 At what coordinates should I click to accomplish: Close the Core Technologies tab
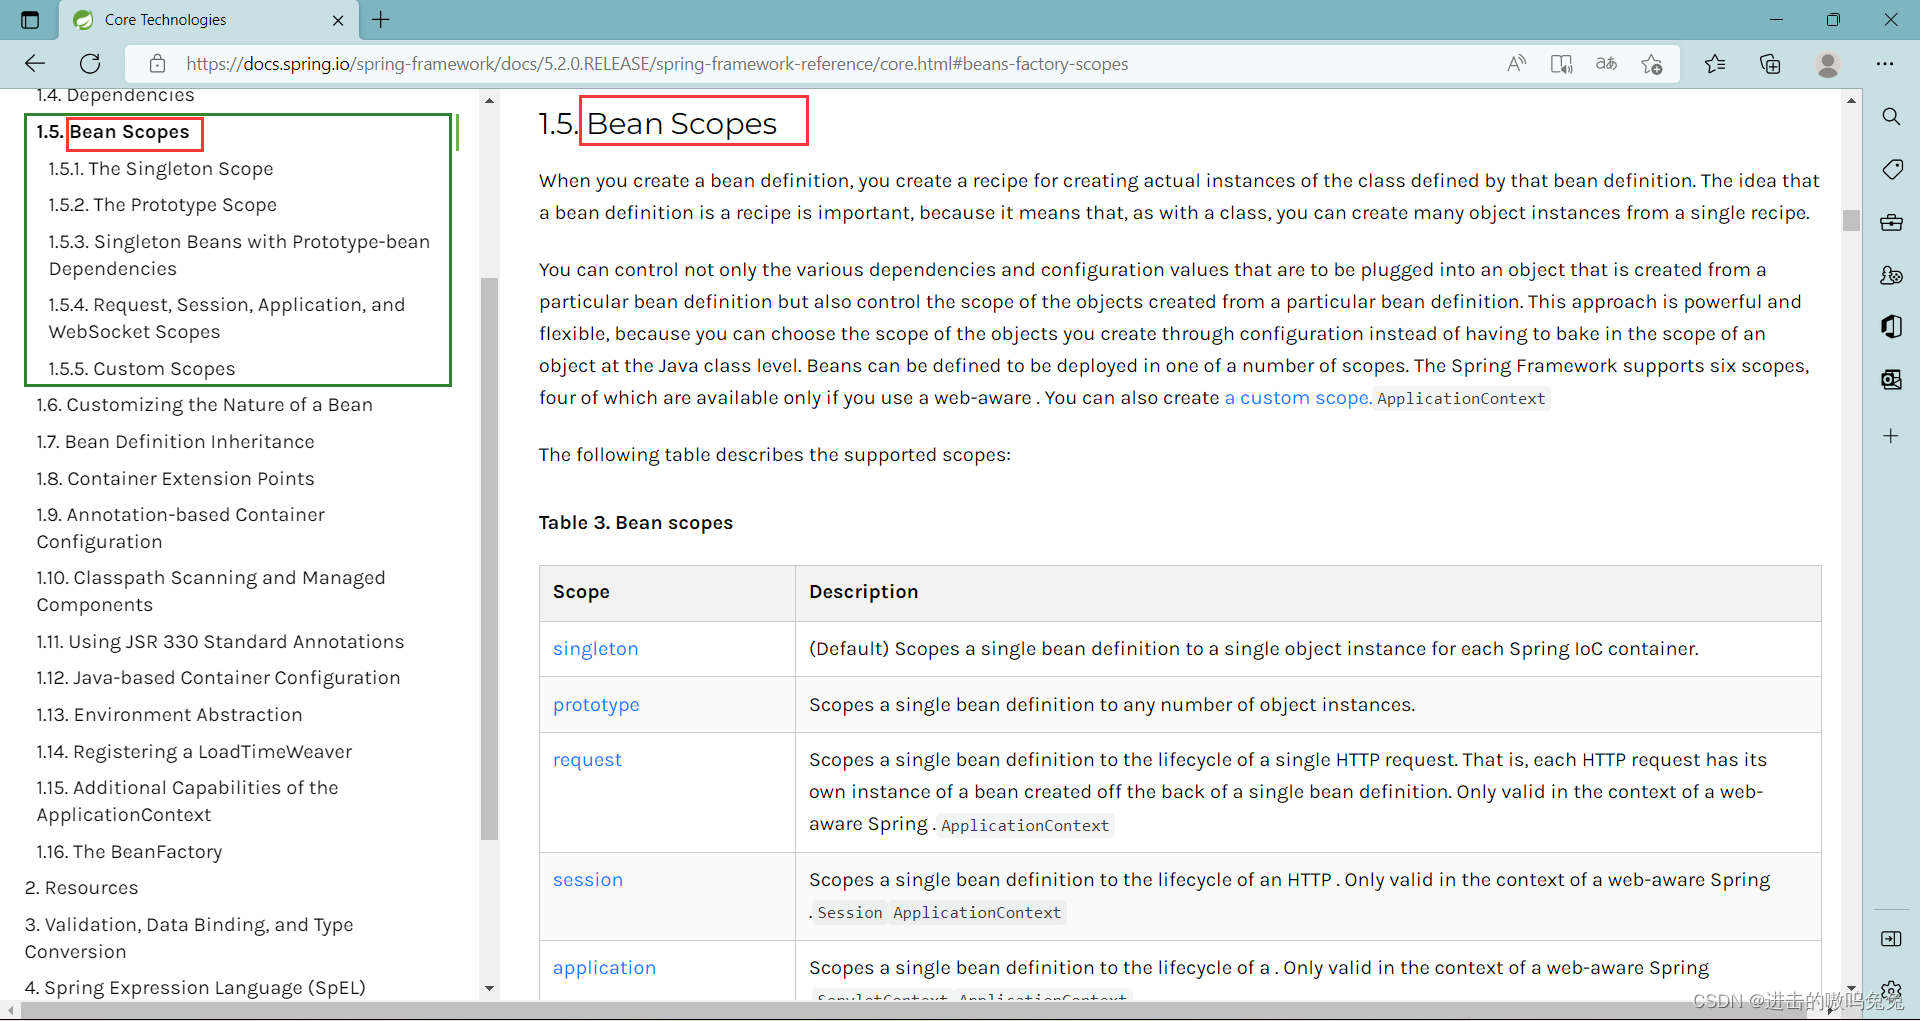[338, 20]
